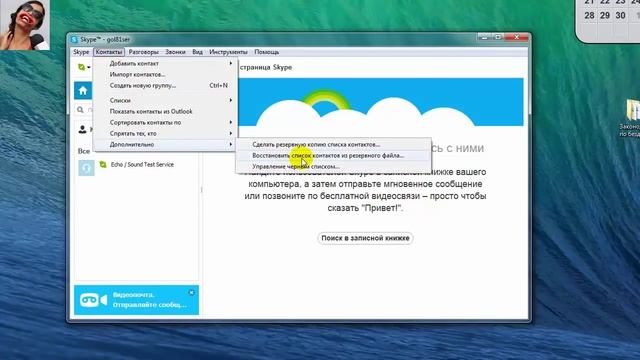Screen dimensions: 640x360
Task: Close the Skype window
Action: click(x=517, y=37)
